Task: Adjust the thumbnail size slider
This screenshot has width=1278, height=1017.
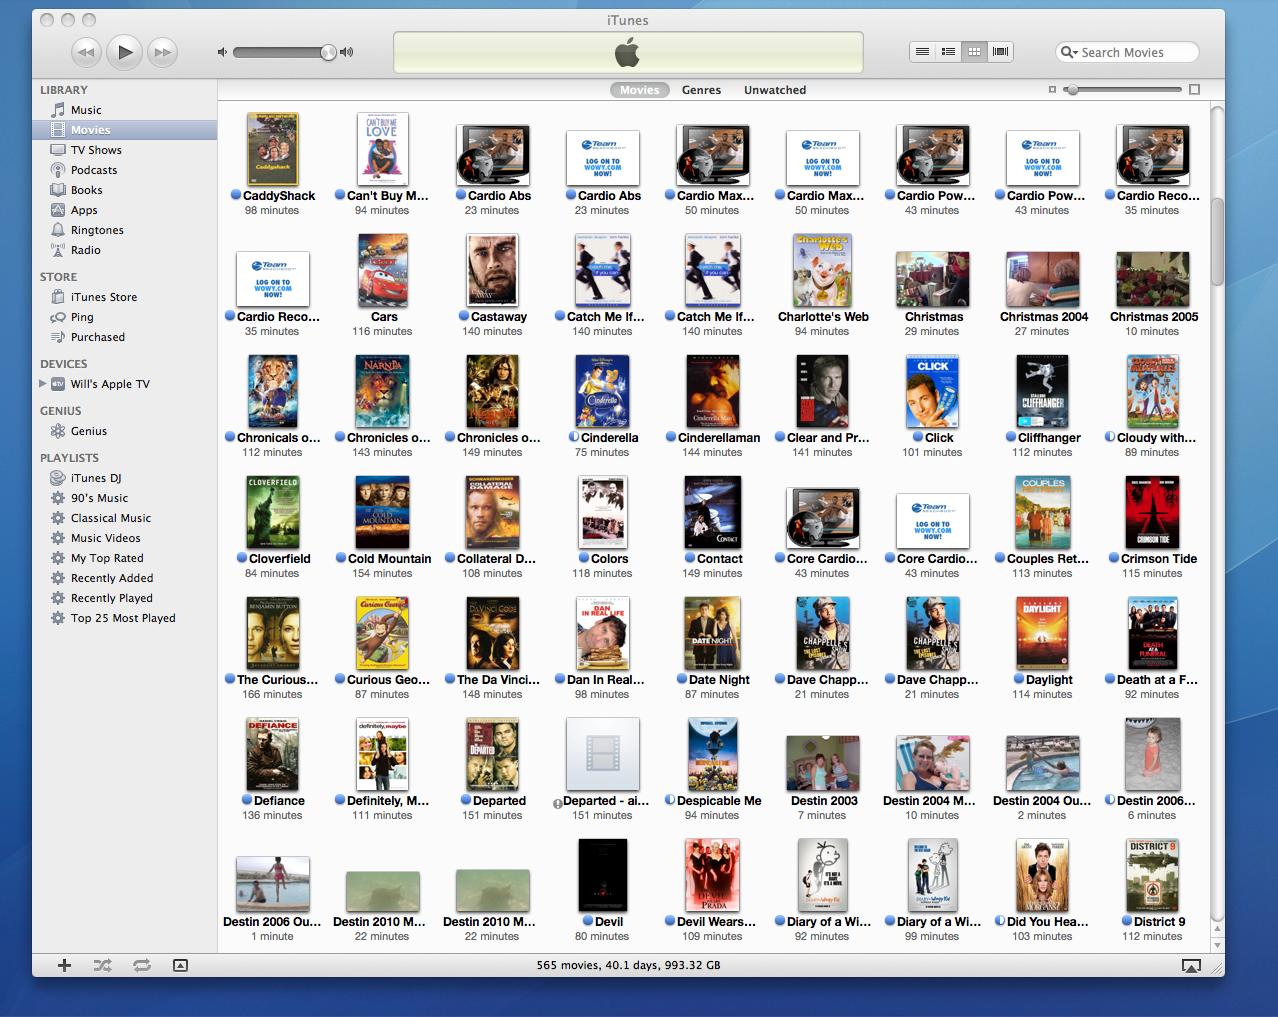Action: 1072,90
